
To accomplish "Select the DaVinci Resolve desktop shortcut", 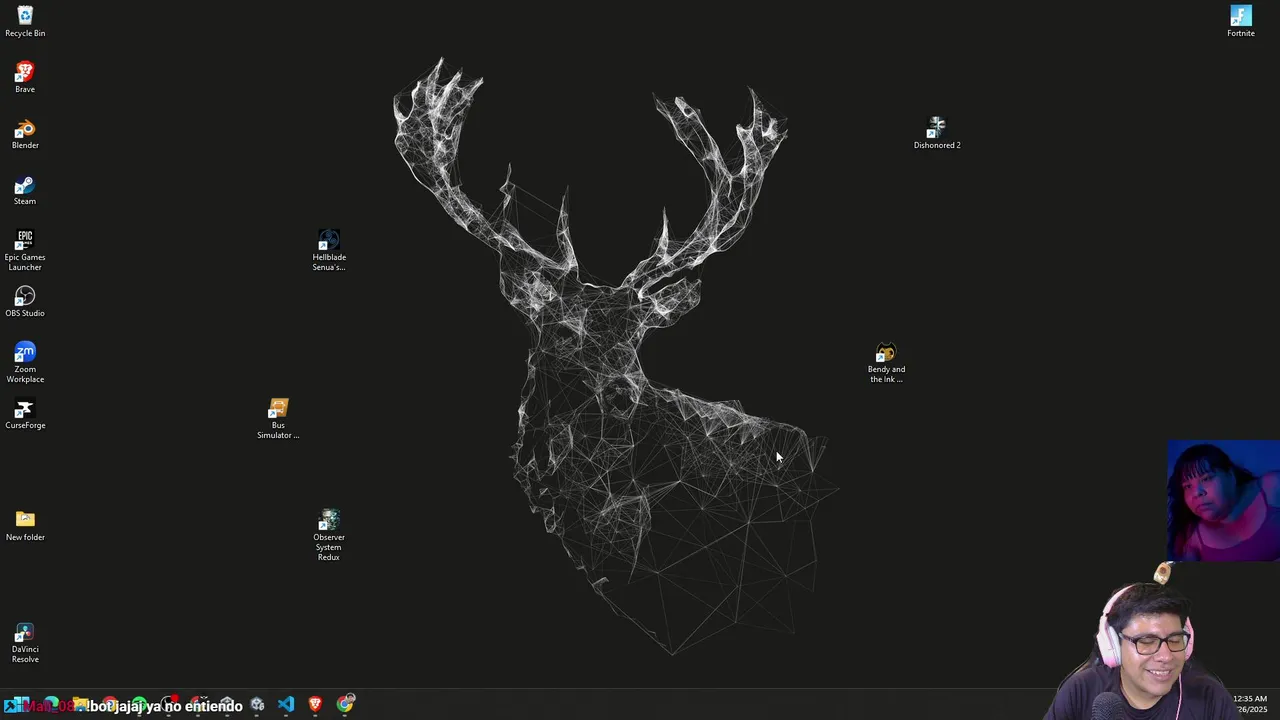I will 25,642.
